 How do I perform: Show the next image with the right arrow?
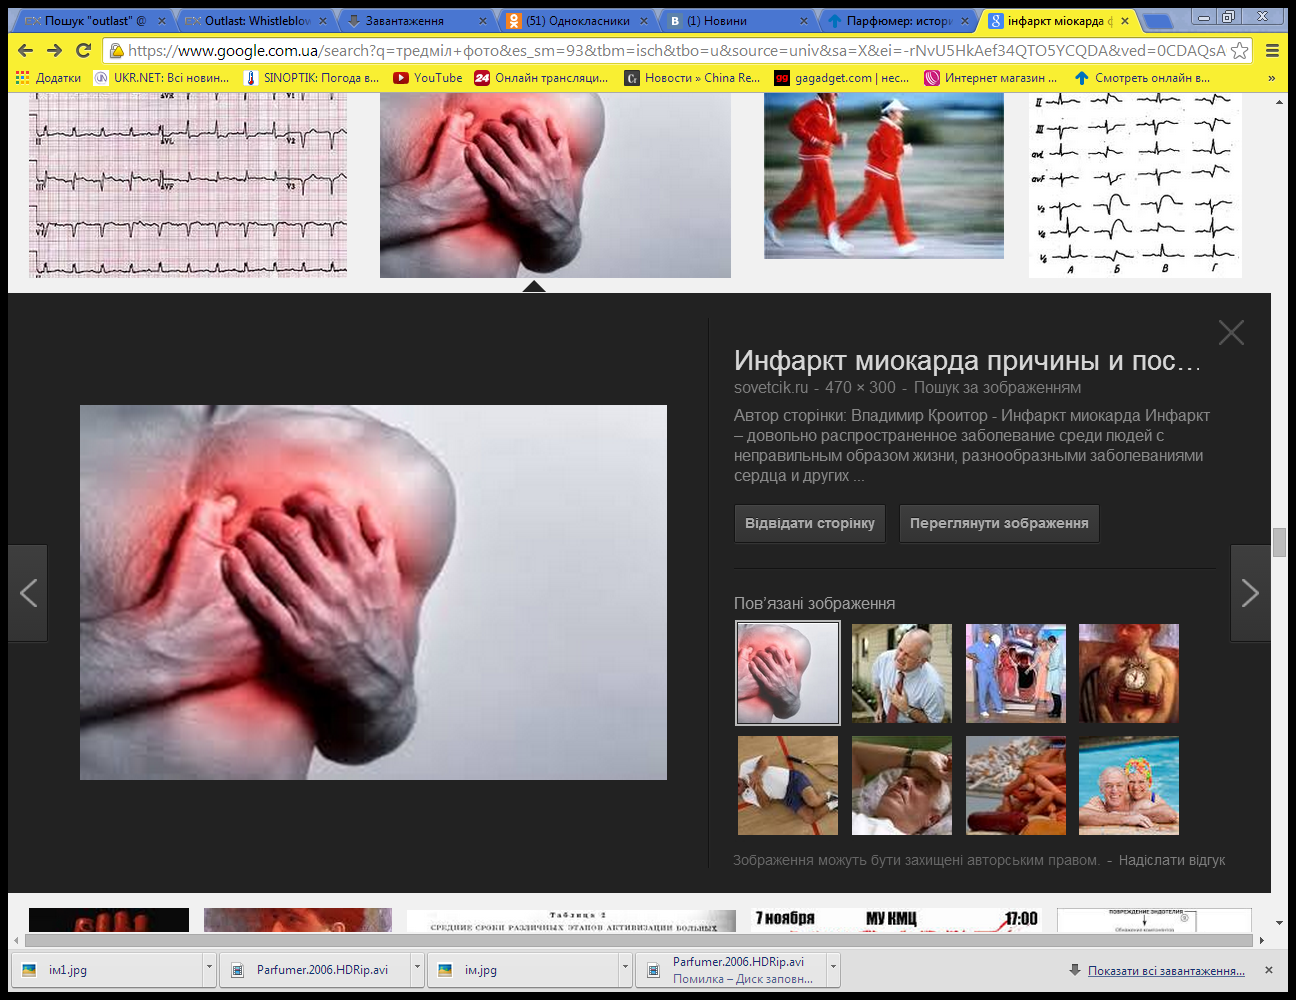coord(1250,593)
